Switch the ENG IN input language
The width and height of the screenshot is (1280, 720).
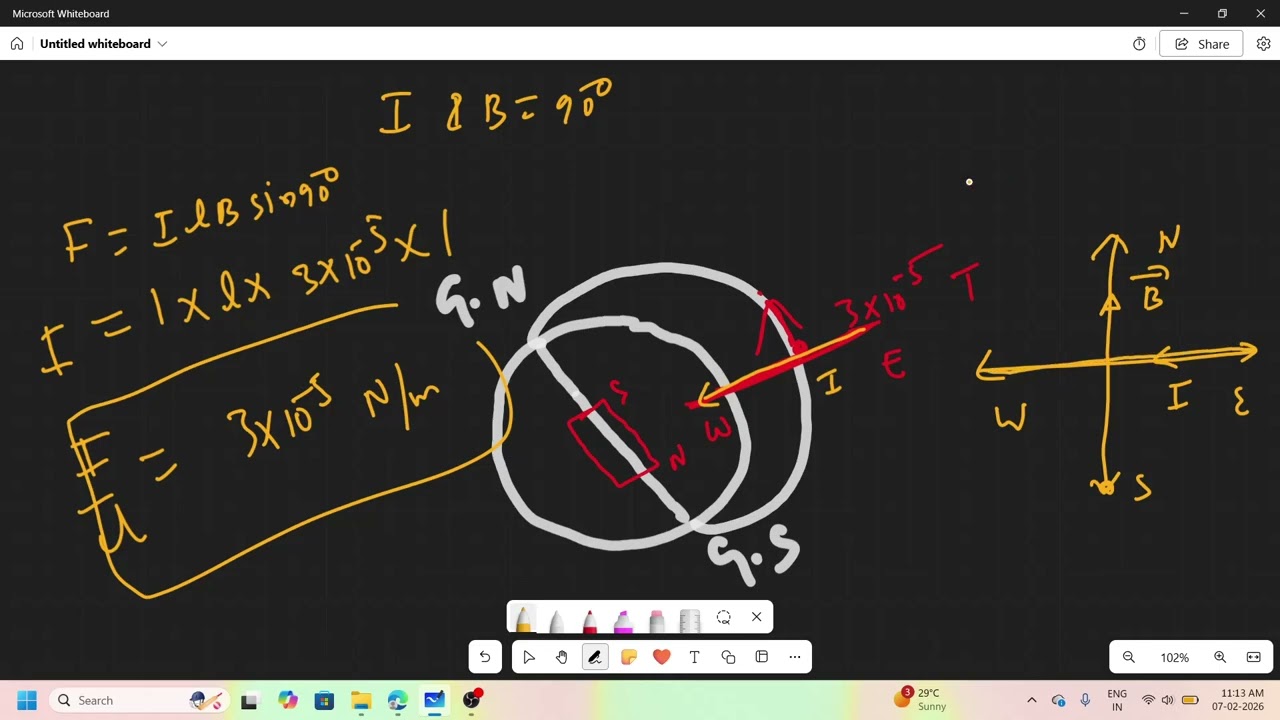(x=1117, y=700)
